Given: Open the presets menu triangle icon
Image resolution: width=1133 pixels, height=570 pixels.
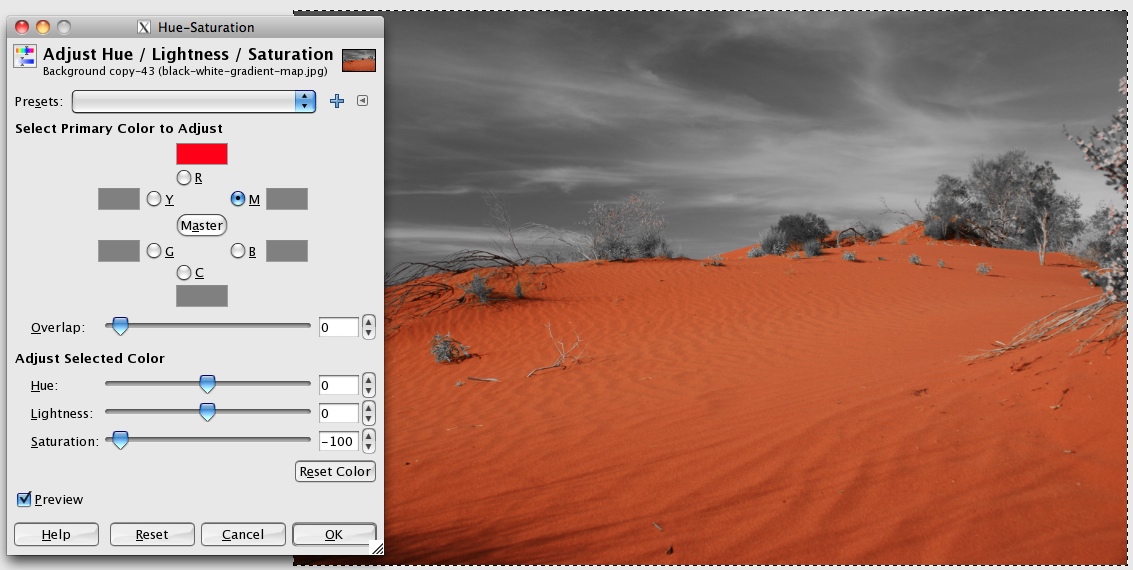Looking at the screenshot, I should tap(363, 101).
